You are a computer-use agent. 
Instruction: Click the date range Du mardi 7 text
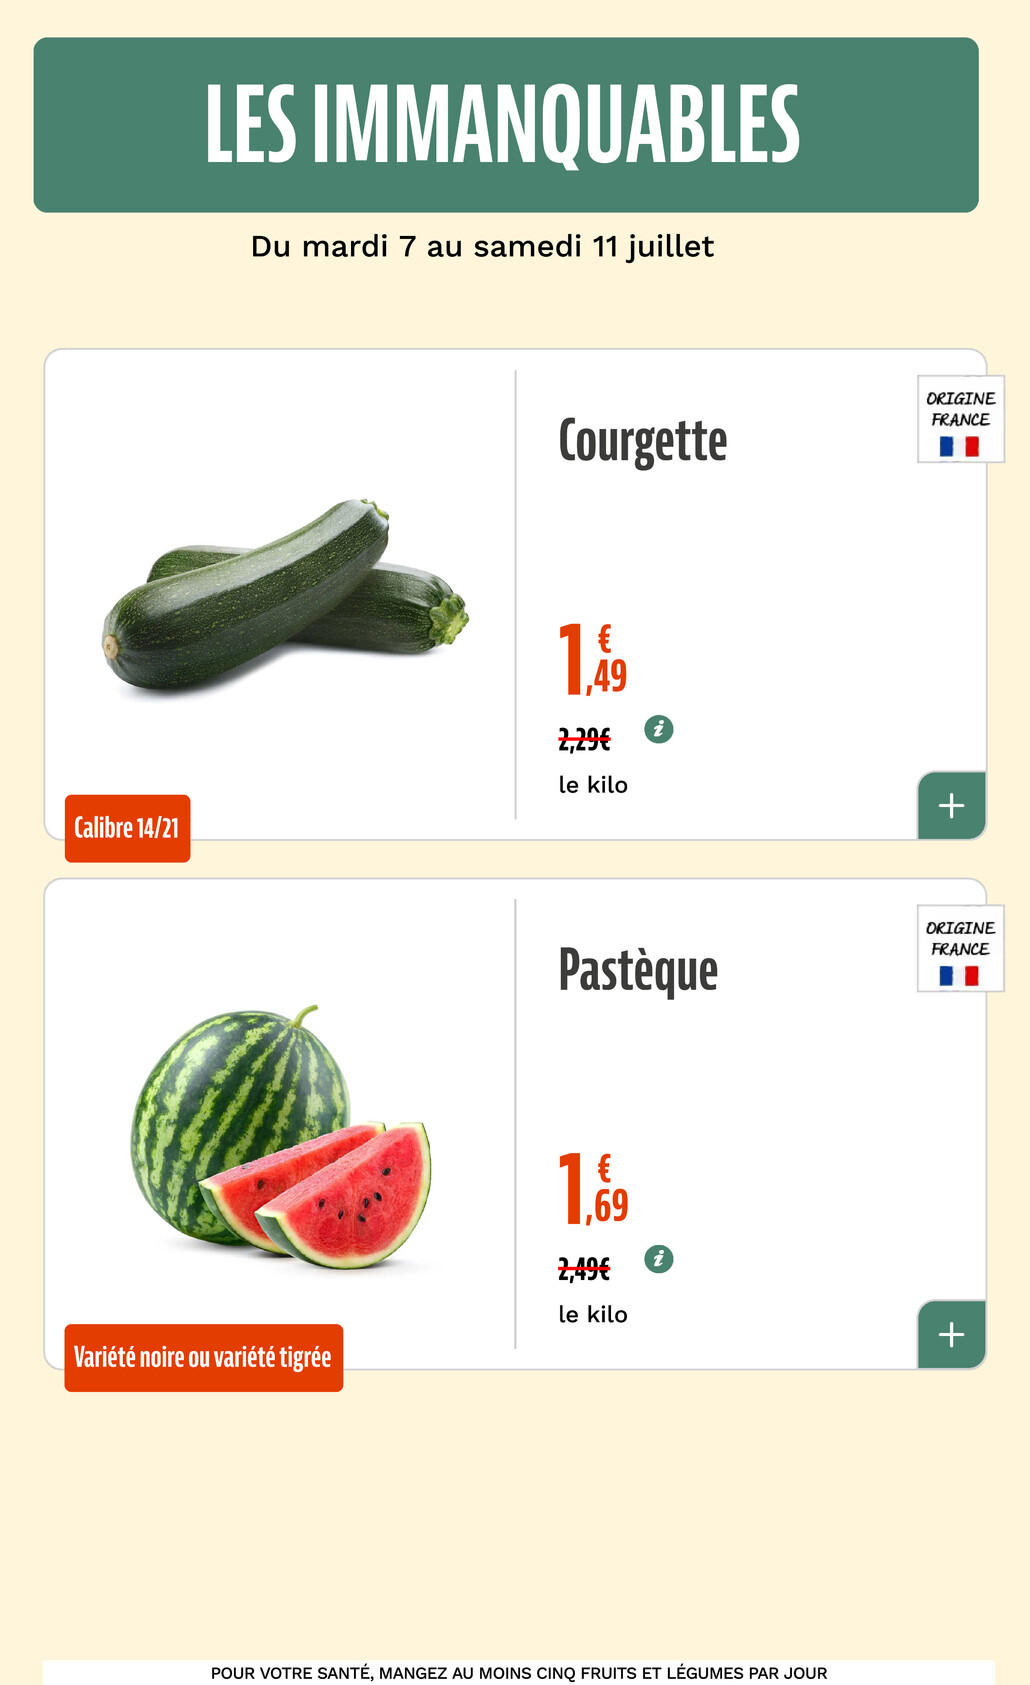click(482, 246)
